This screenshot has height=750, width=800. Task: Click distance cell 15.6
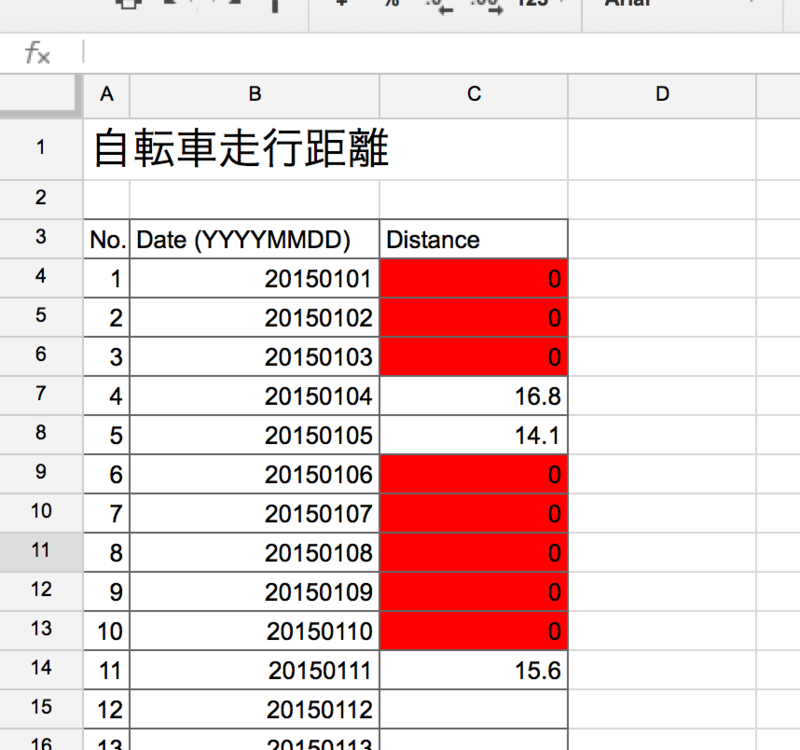(473, 670)
